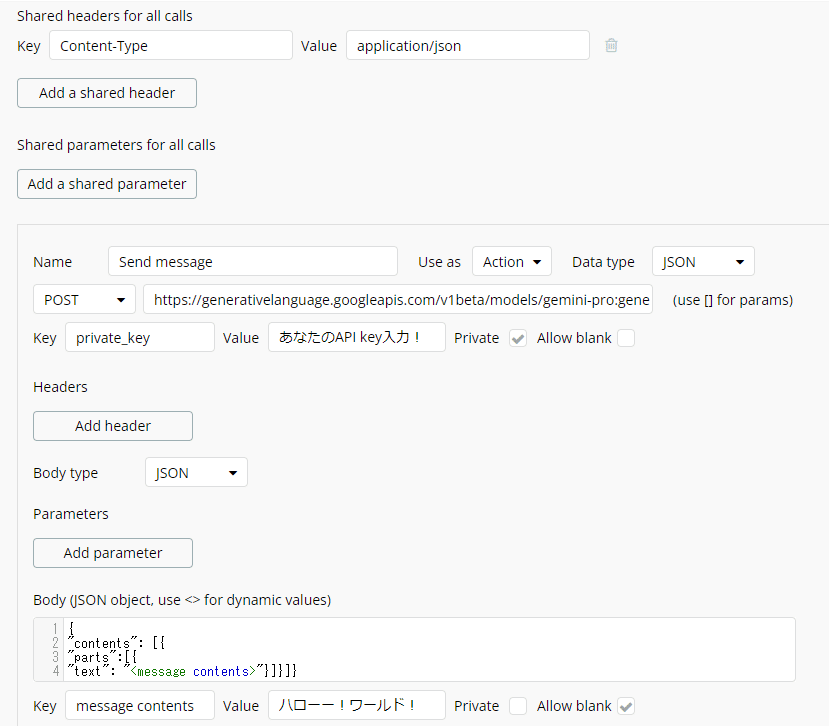This screenshot has width=829, height=726.
Task: Delete the Content-Type shared header via trash icon
Action: [x=611, y=45]
